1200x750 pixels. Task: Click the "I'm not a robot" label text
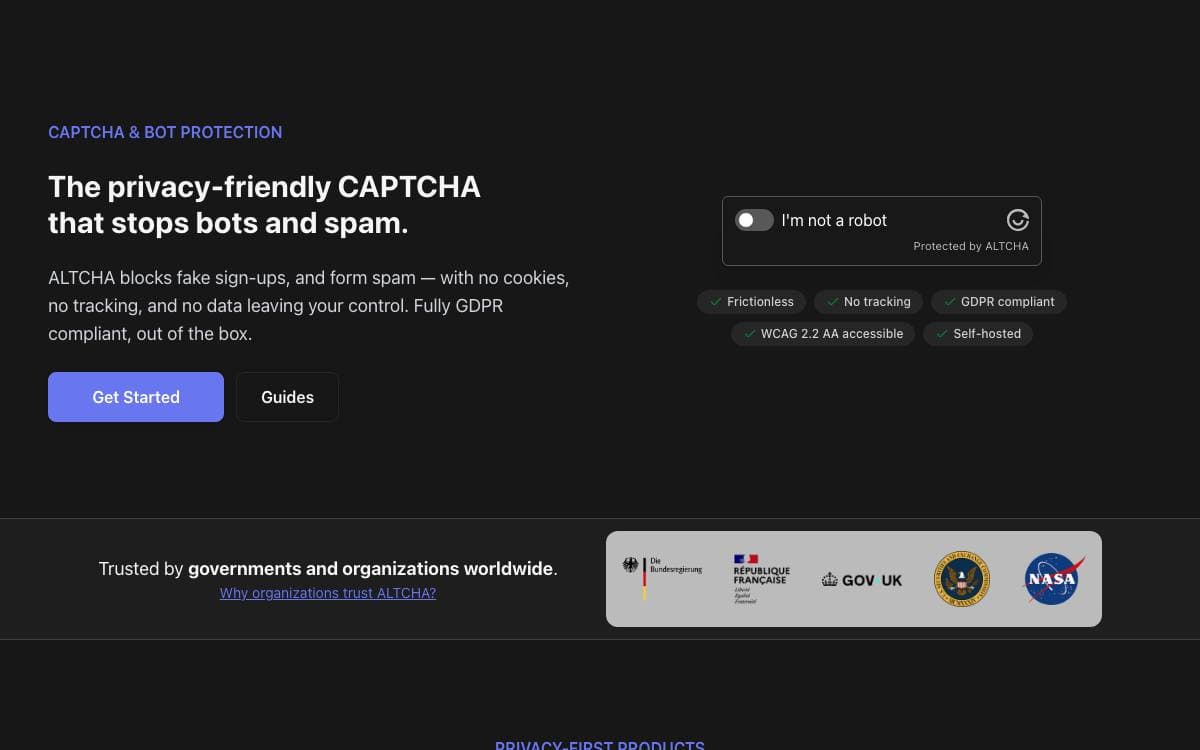tap(834, 220)
